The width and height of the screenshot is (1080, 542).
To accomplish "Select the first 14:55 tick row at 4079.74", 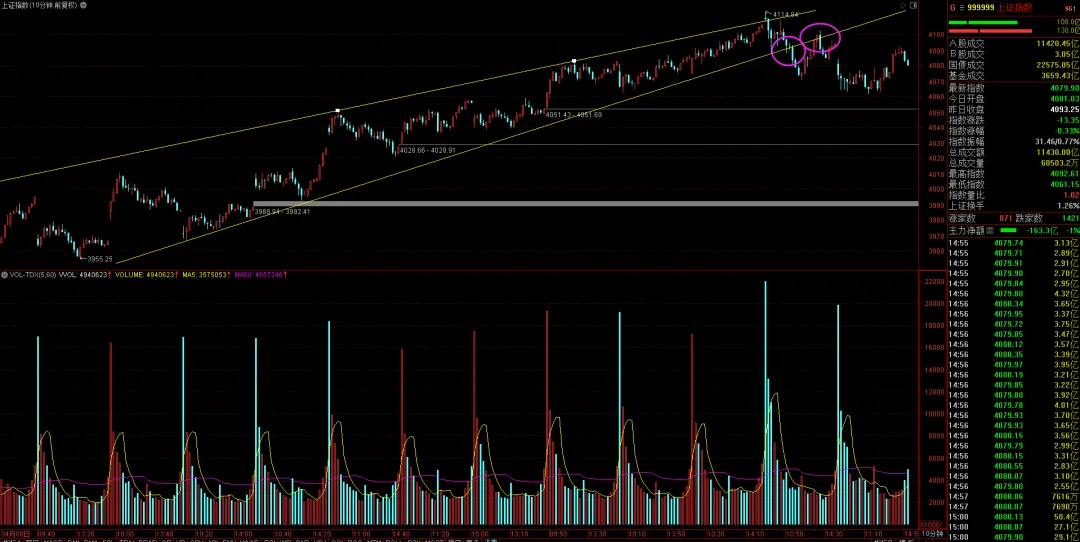I will (1014, 242).
